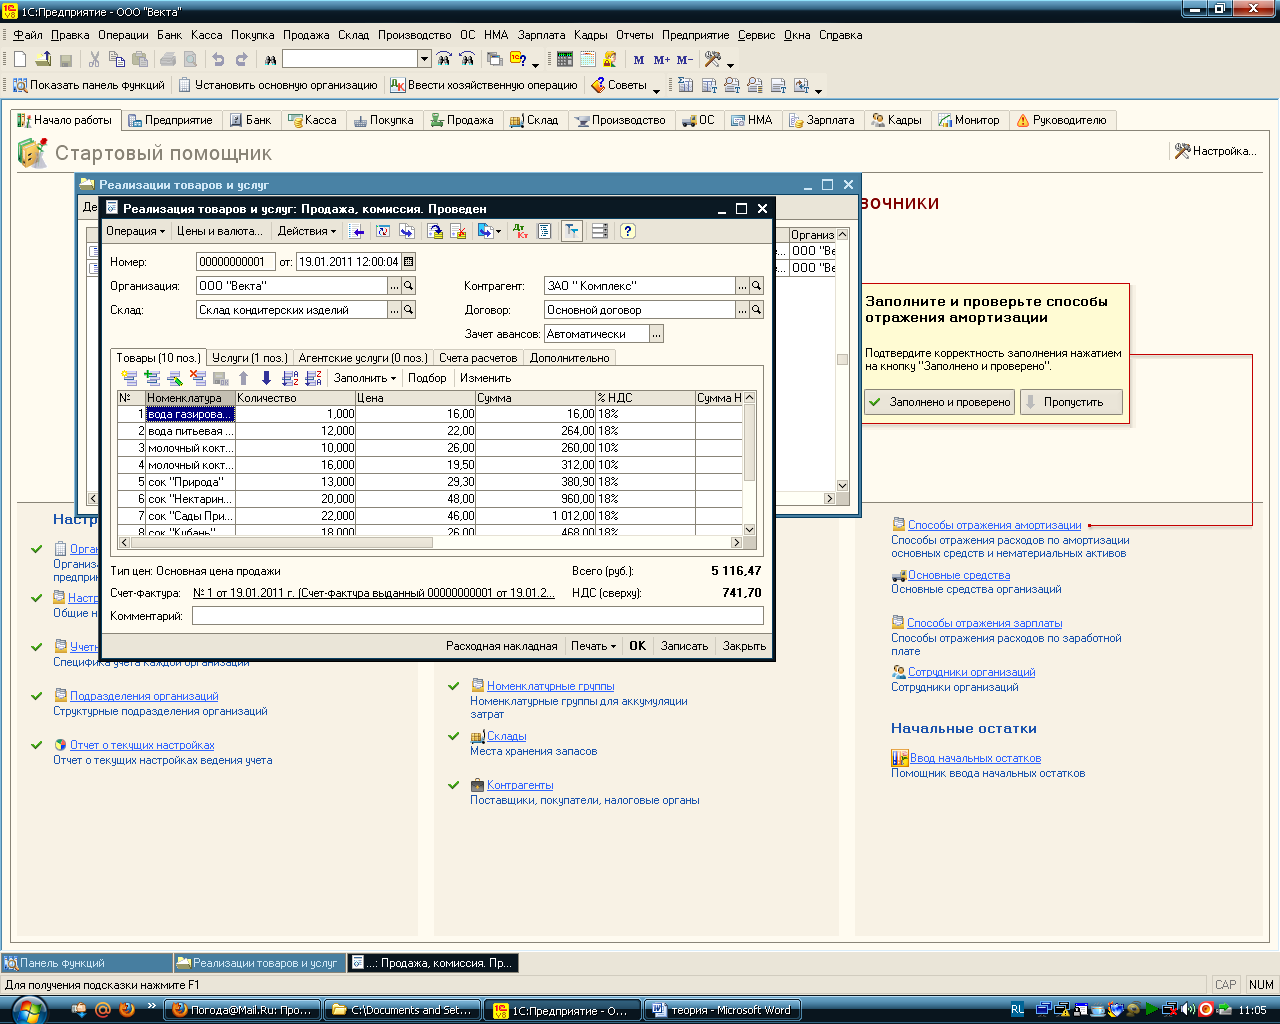Open the Ввод начальных остатков link
1280x1024 pixels.
click(975, 758)
